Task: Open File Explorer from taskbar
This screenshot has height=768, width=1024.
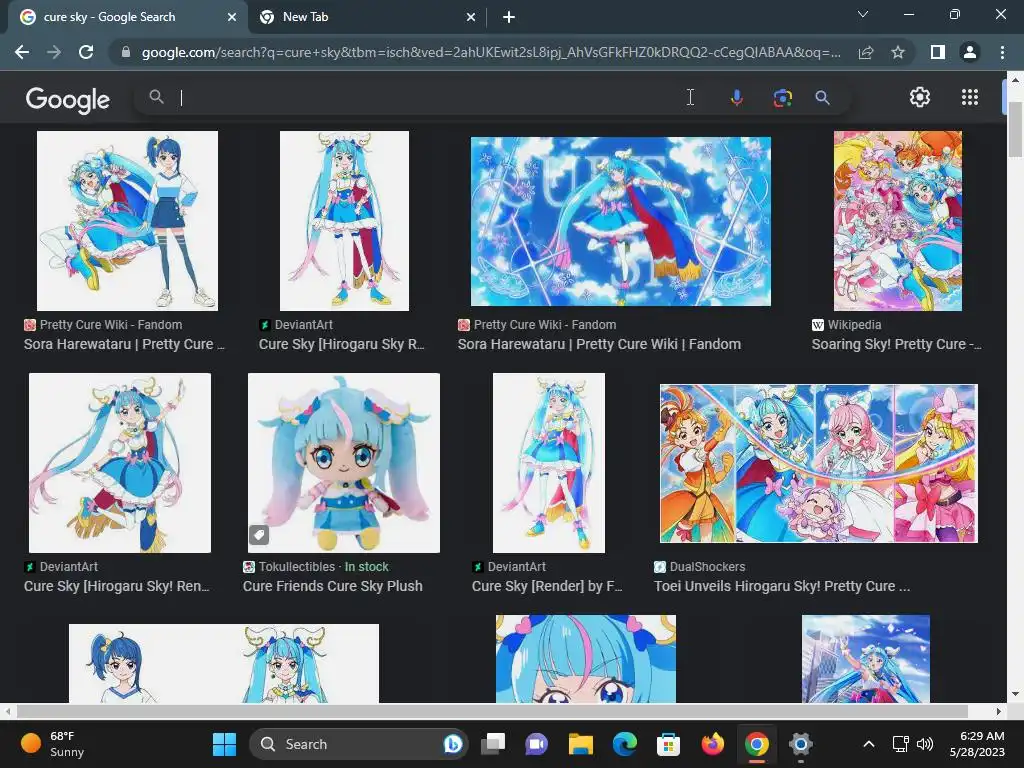Action: (x=581, y=744)
